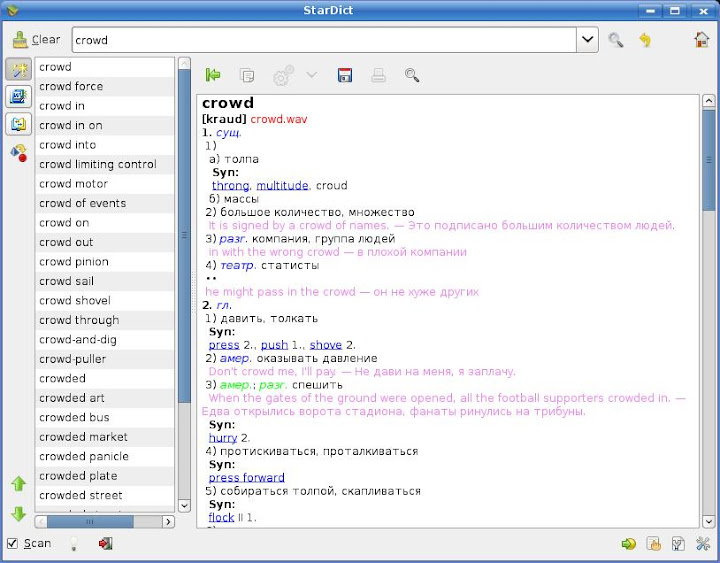The width and height of the screenshot is (720, 563).
Task: Select 'crowded street' in word list
Action: pos(105,495)
